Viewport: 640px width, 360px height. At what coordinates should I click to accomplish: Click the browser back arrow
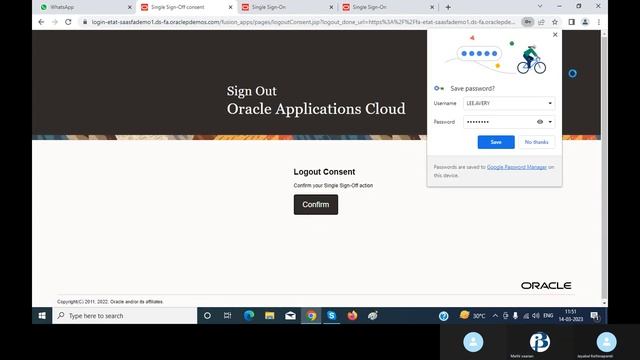[x=41, y=22]
